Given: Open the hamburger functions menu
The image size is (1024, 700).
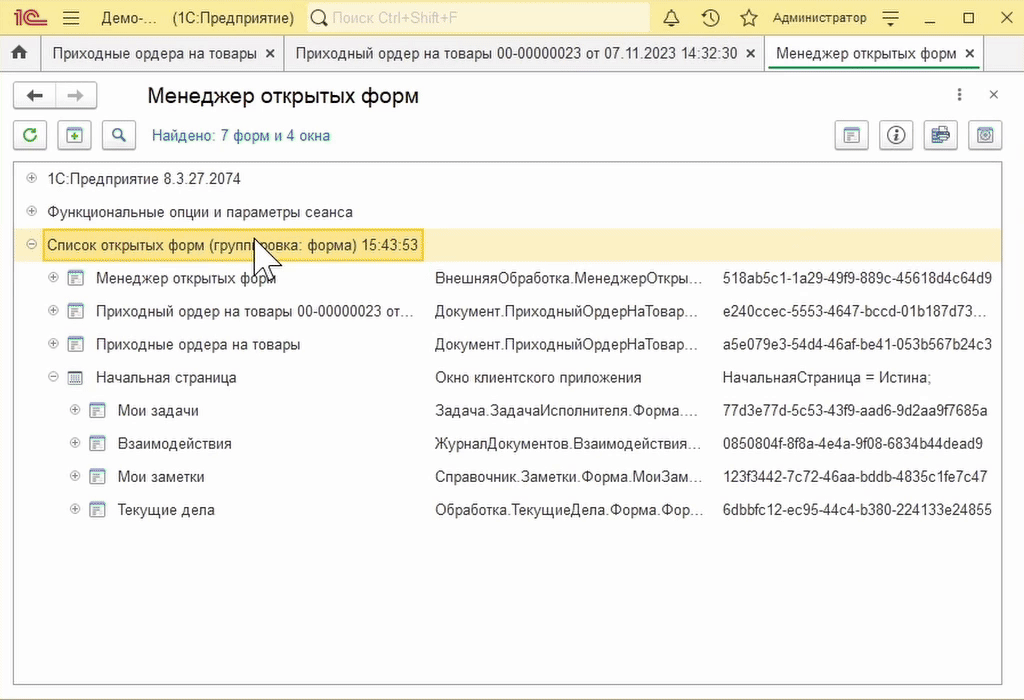Looking at the screenshot, I should [x=71, y=18].
